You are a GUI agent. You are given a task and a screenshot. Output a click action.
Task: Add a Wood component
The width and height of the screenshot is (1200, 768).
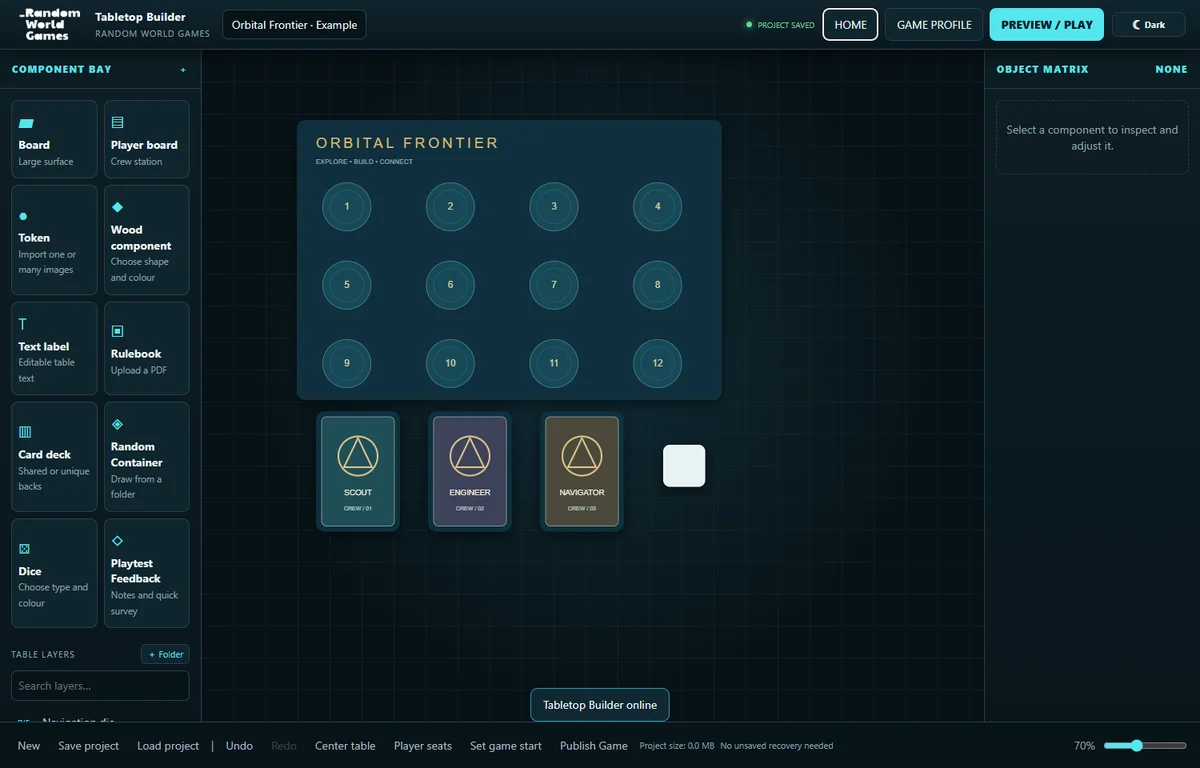pos(146,240)
